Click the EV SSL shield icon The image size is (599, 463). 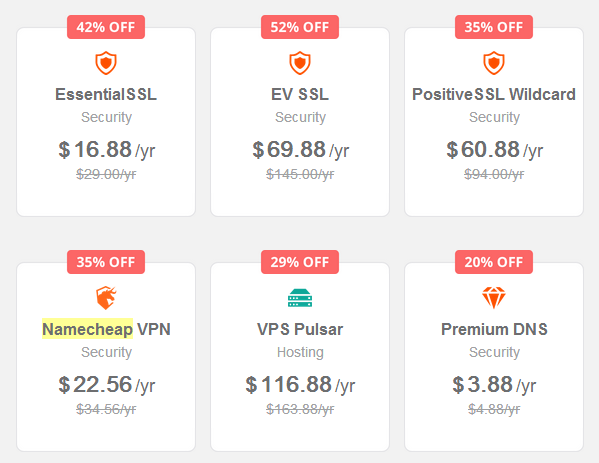tap(300, 63)
